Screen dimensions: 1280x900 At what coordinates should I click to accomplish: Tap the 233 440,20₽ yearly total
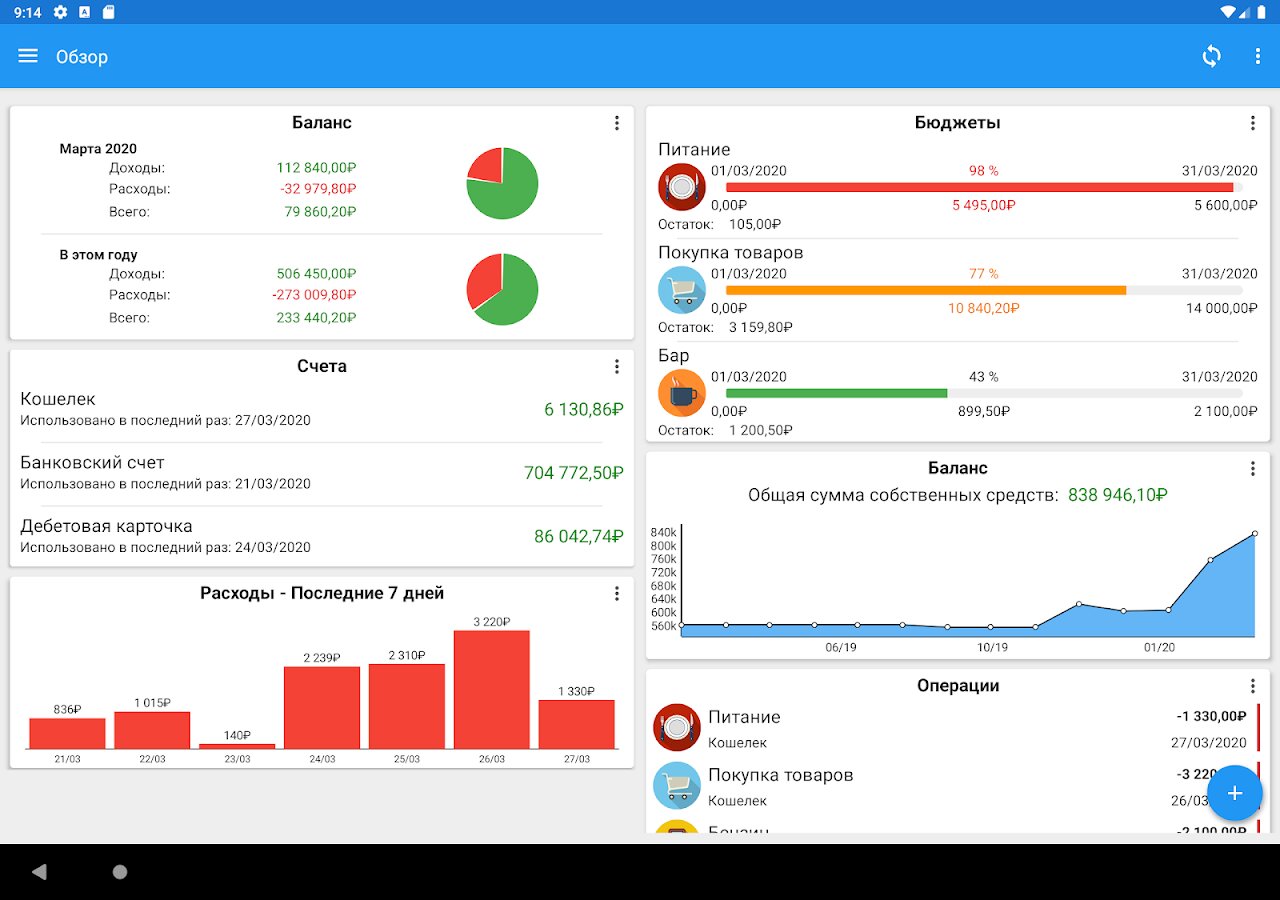[317, 318]
